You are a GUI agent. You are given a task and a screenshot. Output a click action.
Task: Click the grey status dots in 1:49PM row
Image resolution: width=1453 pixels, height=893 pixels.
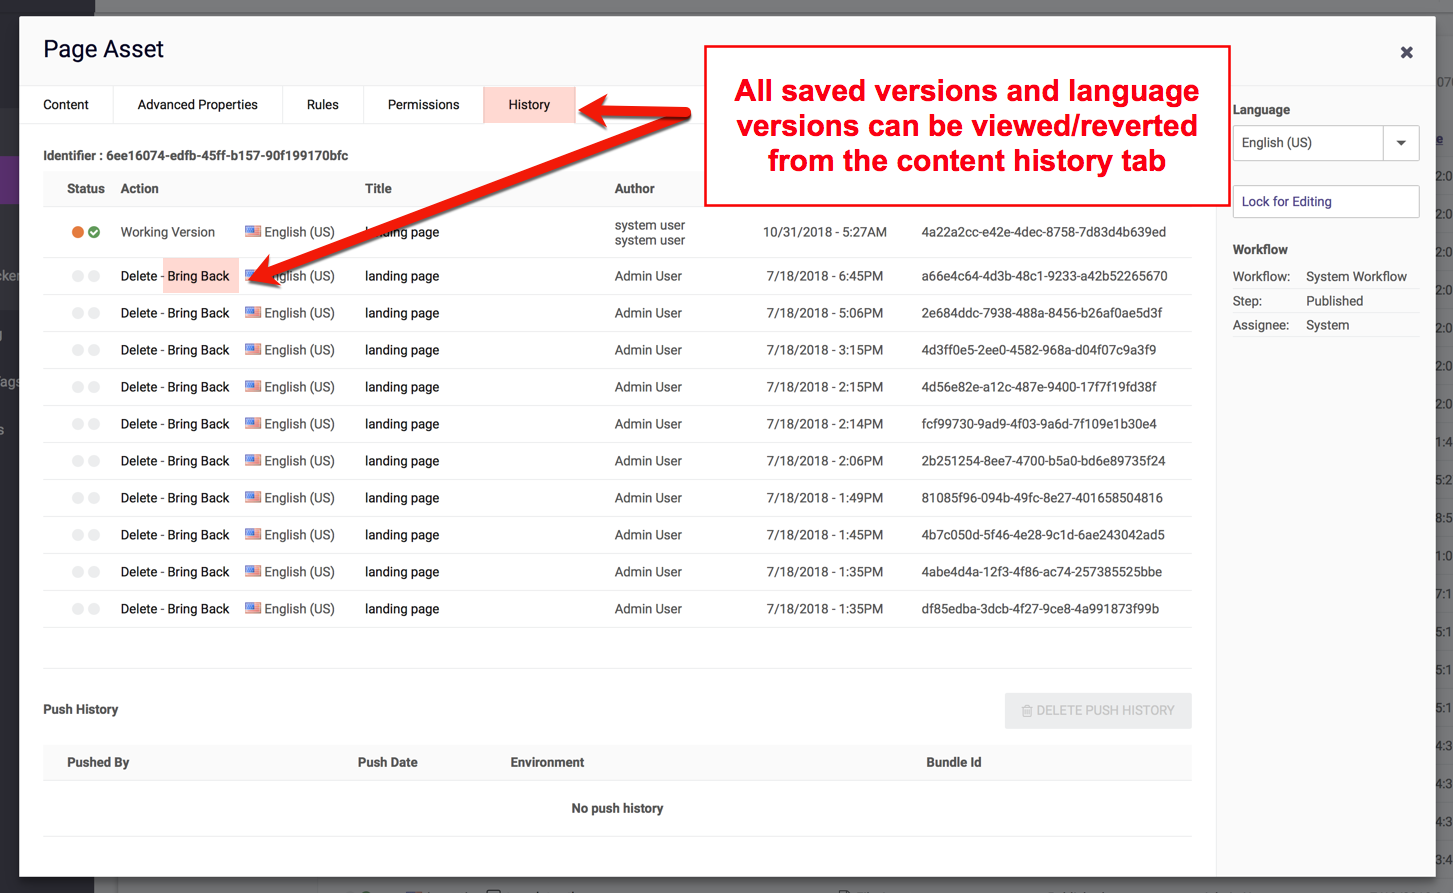[86, 498]
